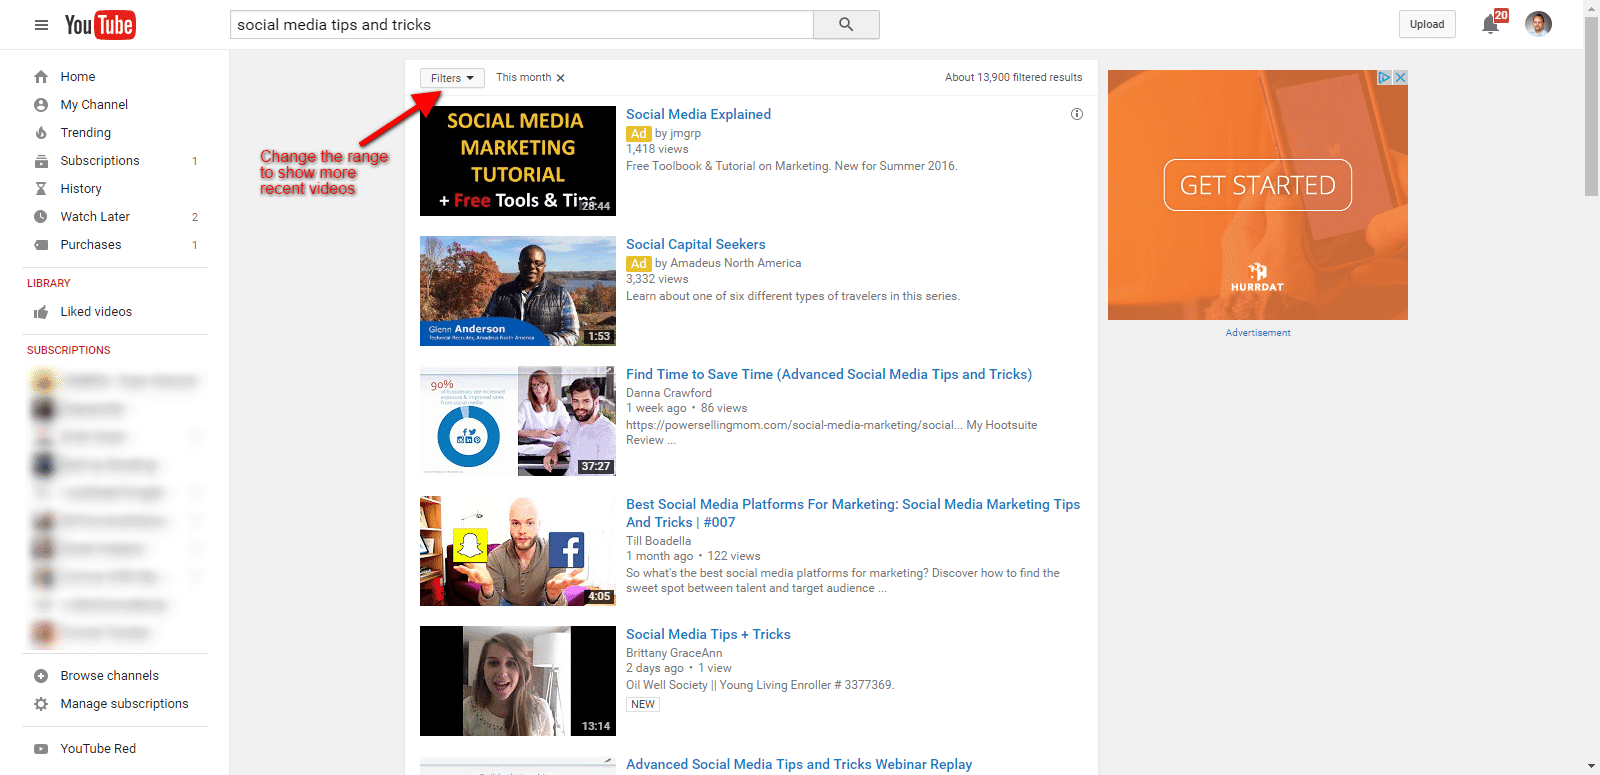Open YouTube Red in the sidebar

click(x=98, y=749)
